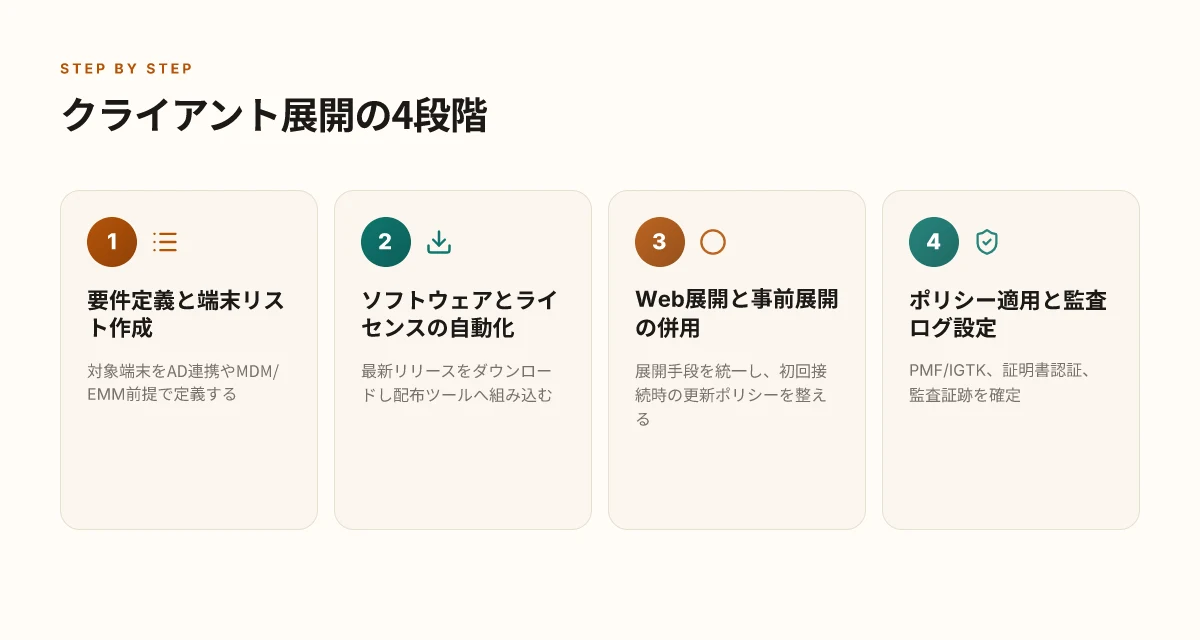Image resolution: width=1200 pixels, height=640 pixels.
Task: Select the heading ポリシー適用と監査ログ設定
Action: 1008,314
